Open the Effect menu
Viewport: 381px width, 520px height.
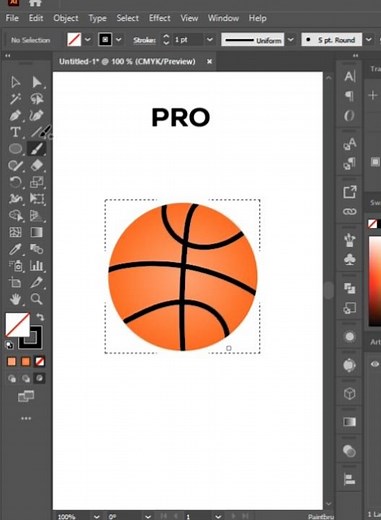[x=160, y=18]
